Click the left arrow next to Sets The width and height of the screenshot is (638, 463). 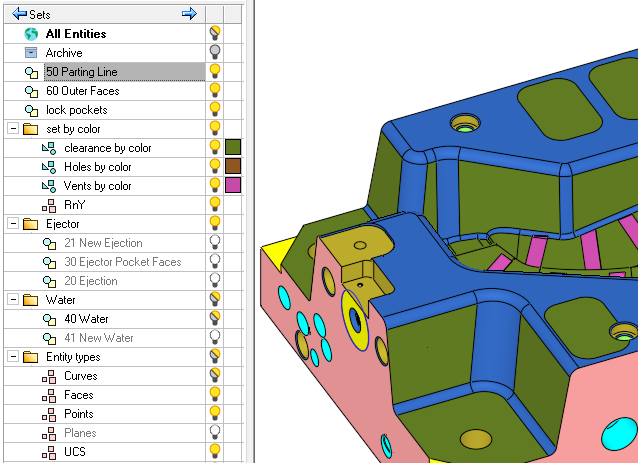point(19,14)
